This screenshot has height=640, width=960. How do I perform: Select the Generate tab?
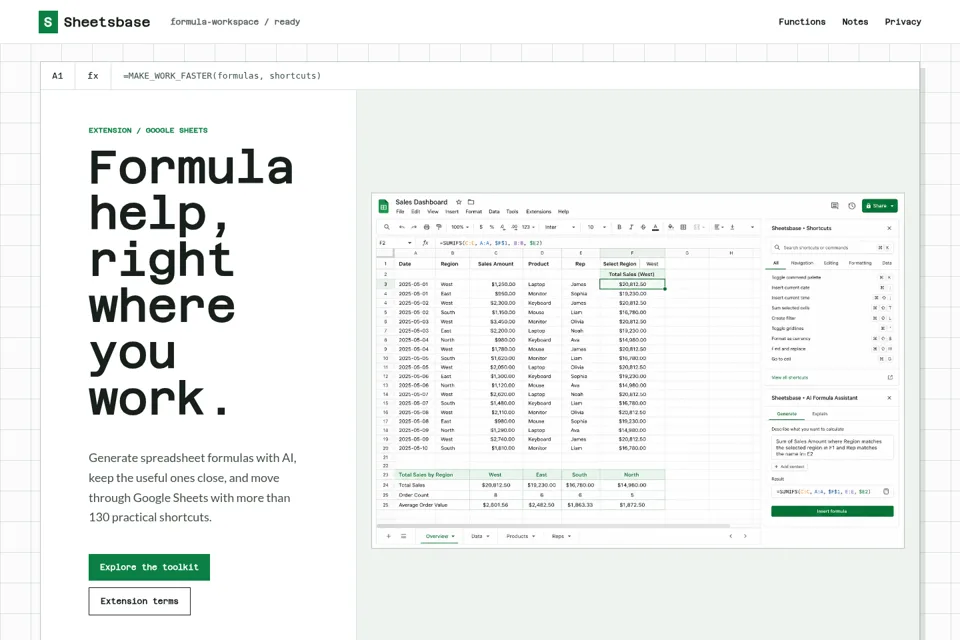click(x=787, y=414)
